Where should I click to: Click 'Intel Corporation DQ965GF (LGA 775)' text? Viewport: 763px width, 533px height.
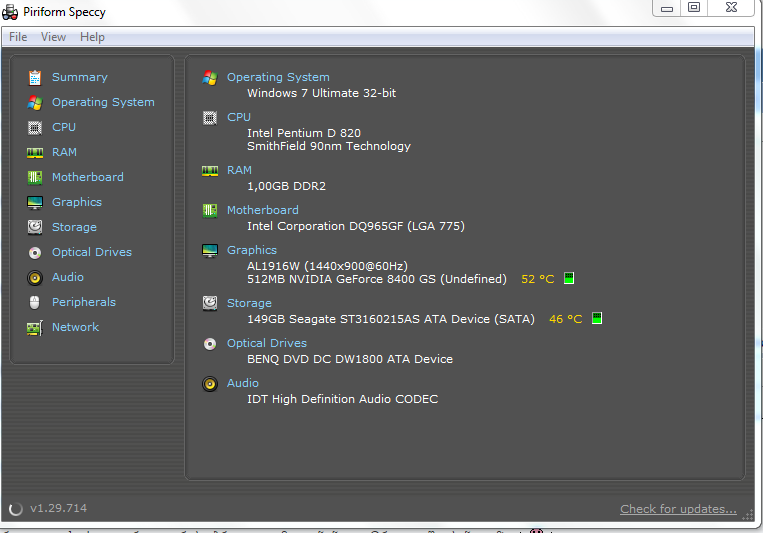(x=356, y=226)
